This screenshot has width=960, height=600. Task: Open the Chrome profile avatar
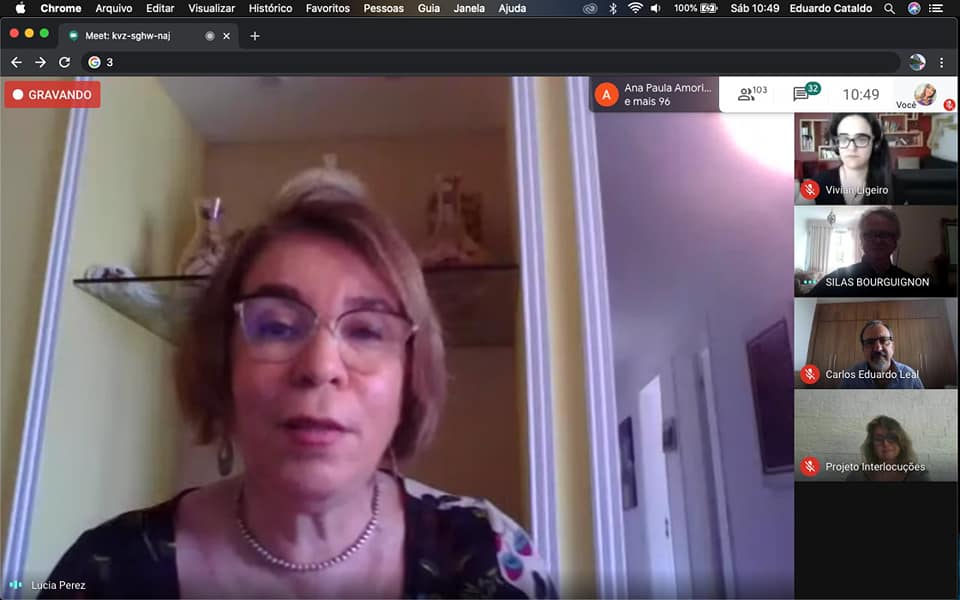(x=917, y=62)
